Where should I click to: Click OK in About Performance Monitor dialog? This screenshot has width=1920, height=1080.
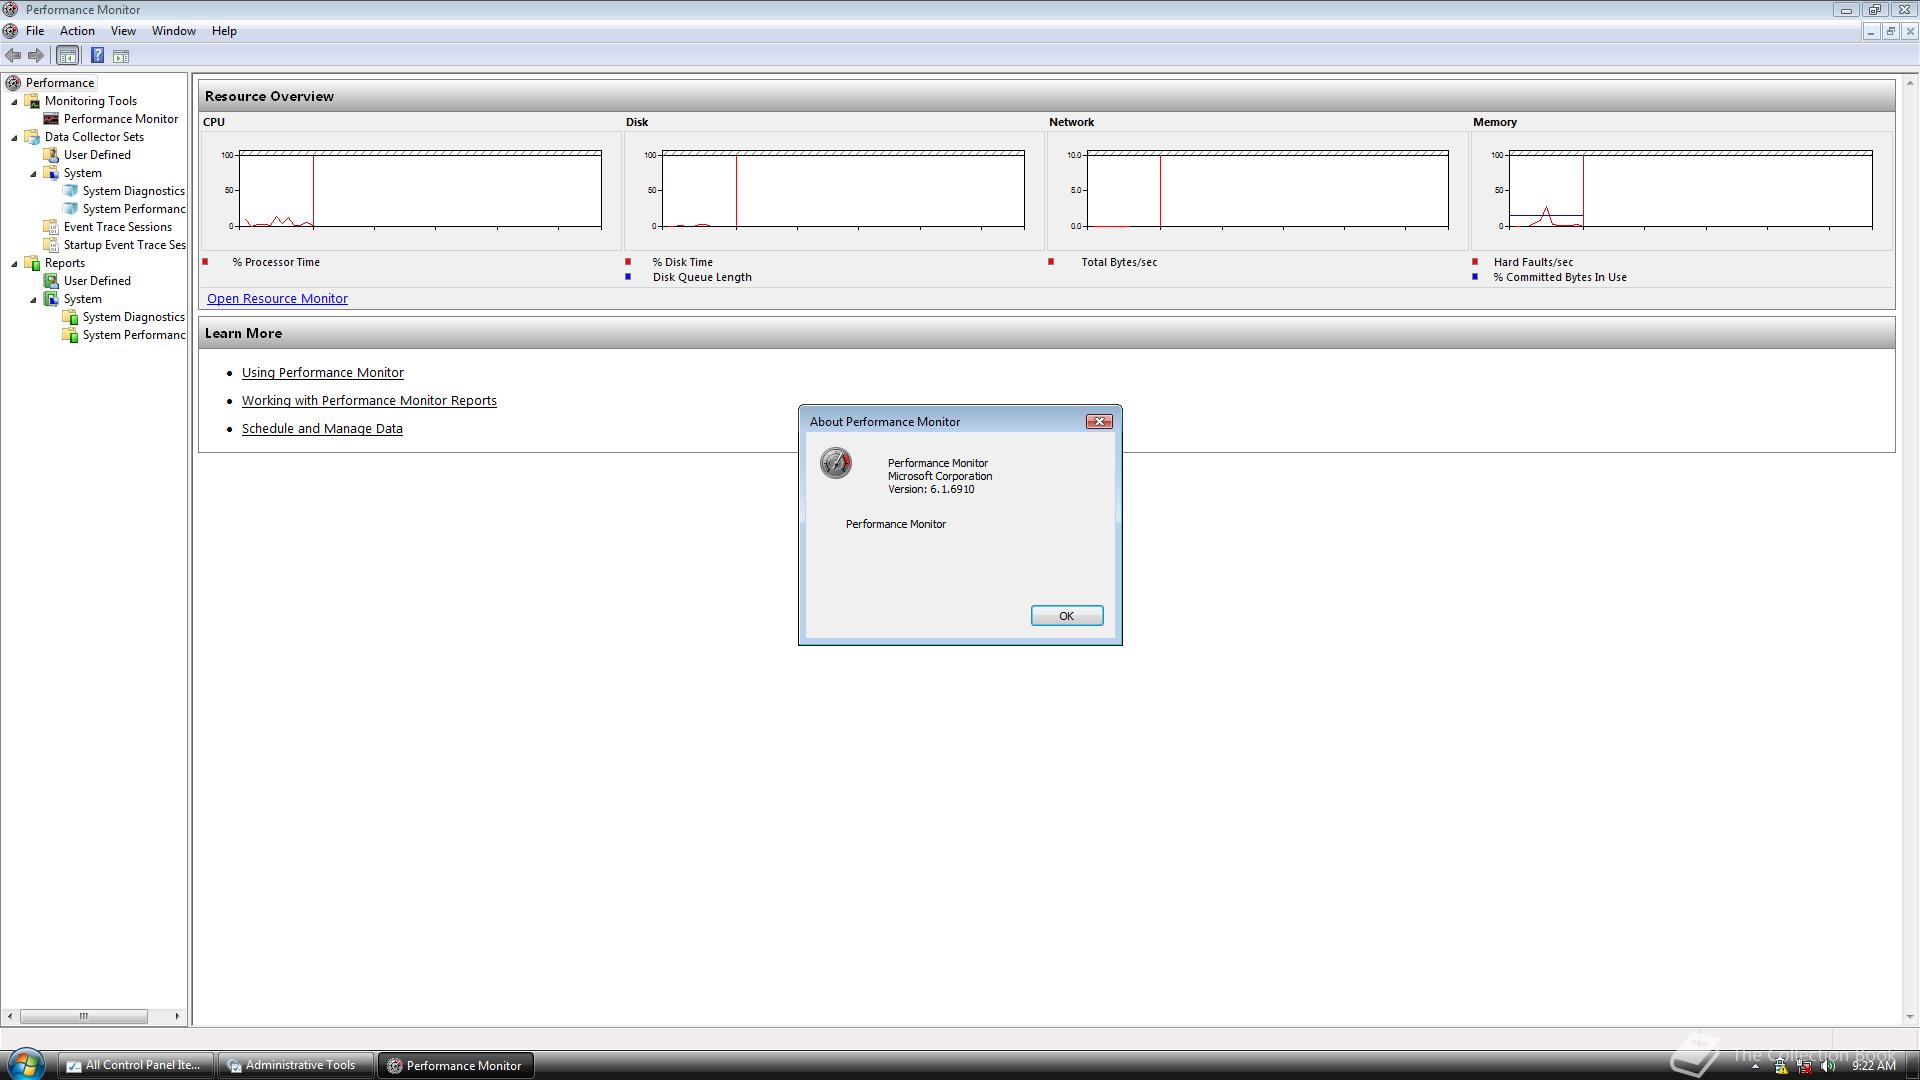click(x=1067, y=616)
